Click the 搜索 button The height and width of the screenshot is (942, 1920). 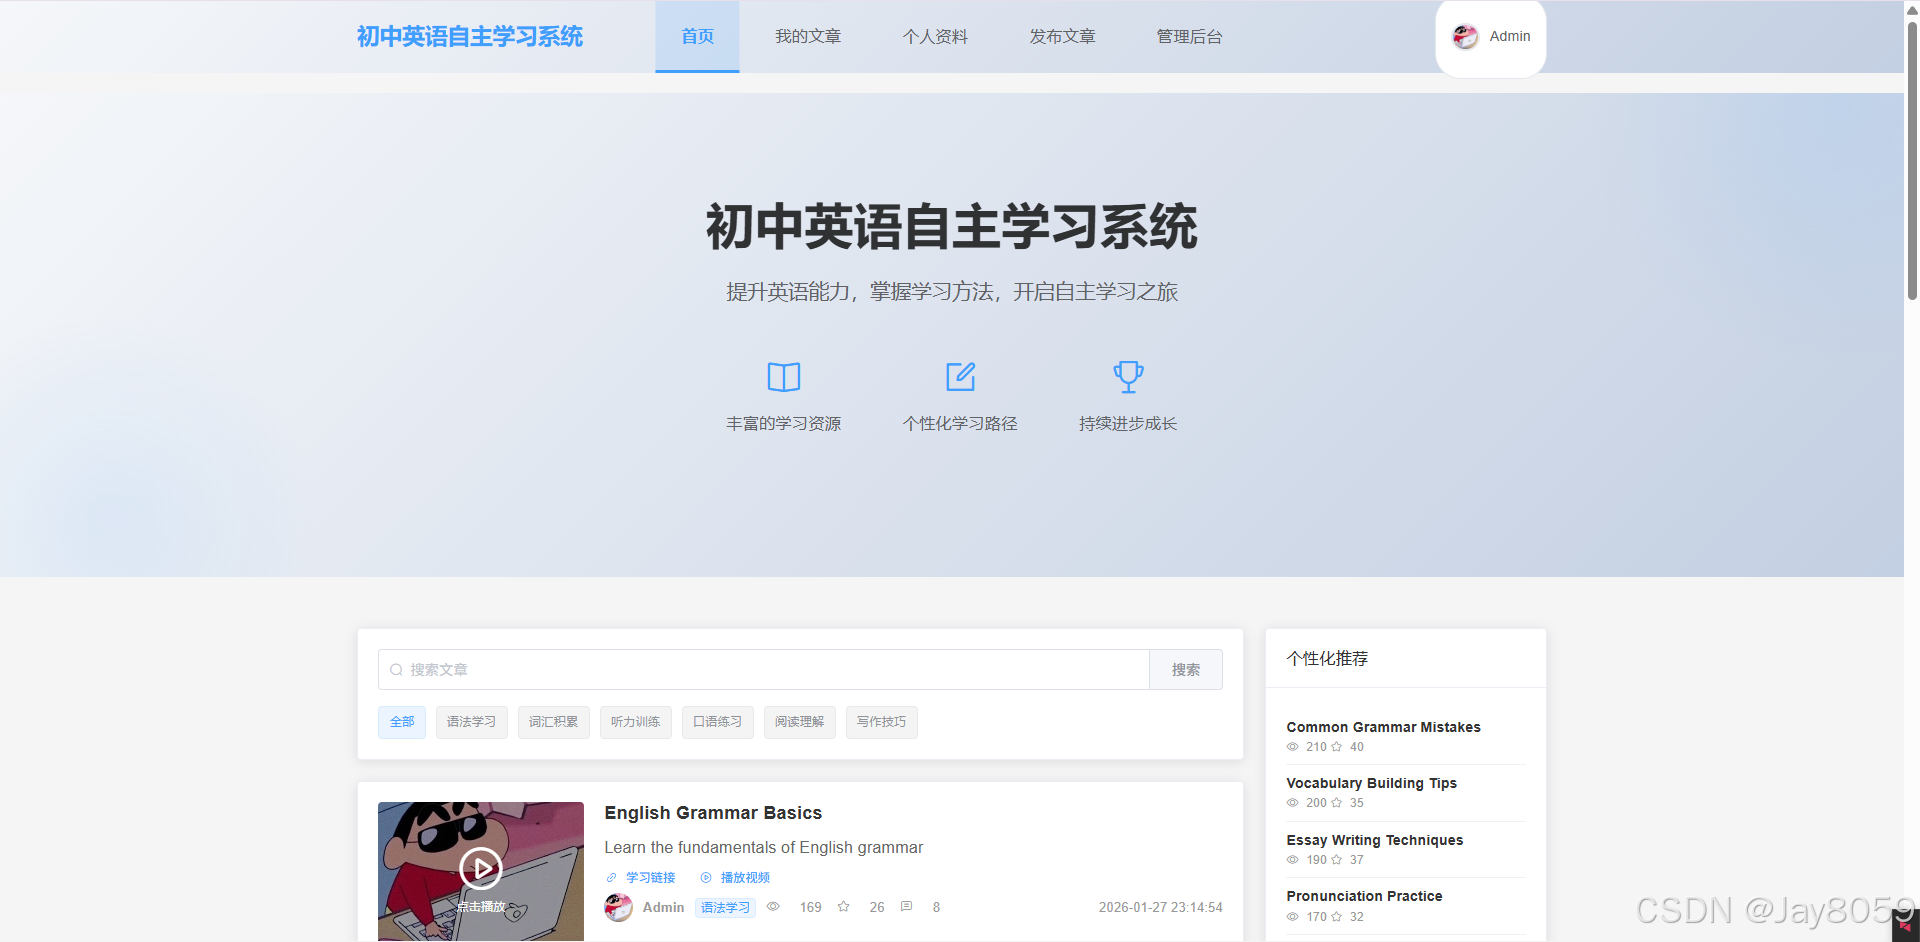(1186, 670)
